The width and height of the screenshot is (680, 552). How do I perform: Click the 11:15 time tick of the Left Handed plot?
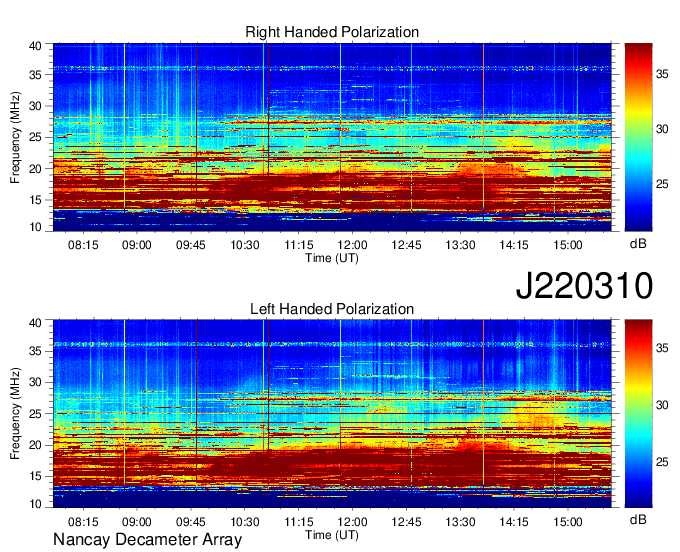tap(299, 522)
